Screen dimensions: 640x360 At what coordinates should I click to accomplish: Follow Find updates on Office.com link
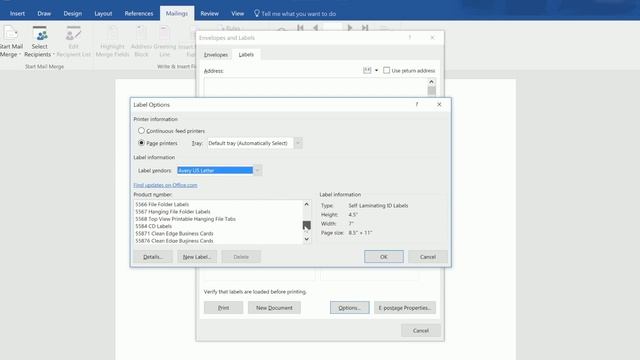coord(165,185)
